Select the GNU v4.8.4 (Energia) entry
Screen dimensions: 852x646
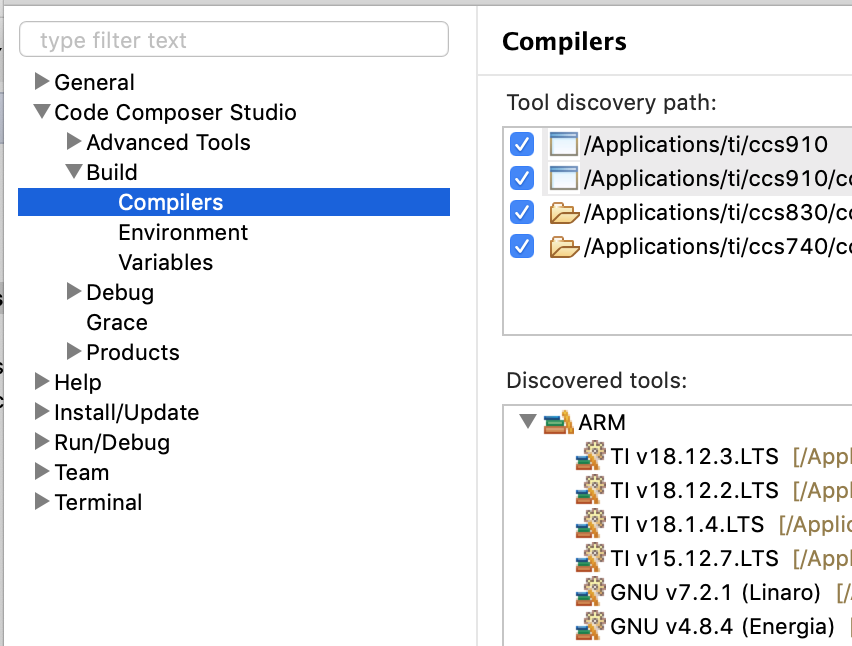click(x=722, y=627)
